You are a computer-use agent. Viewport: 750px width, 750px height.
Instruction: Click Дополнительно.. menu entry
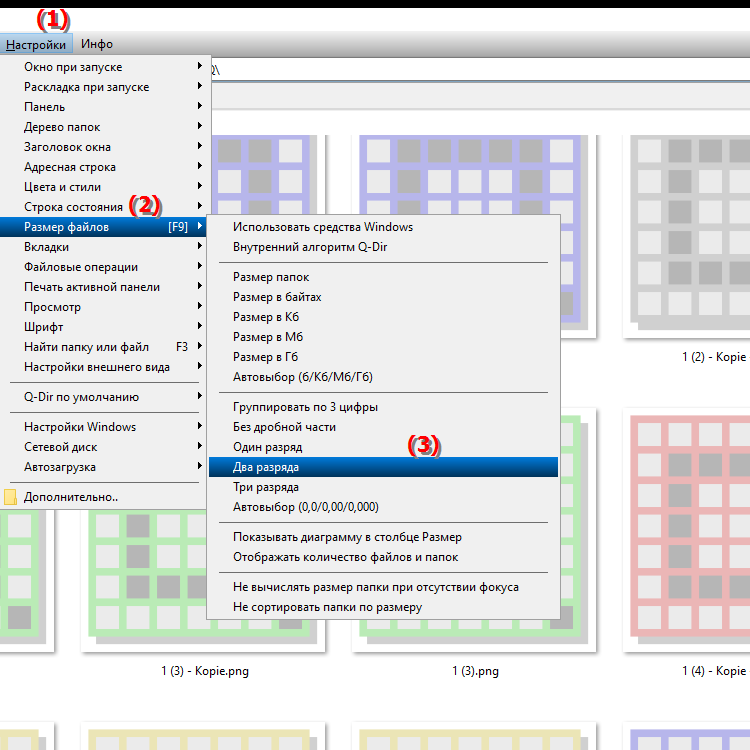[x=103, y=497]
